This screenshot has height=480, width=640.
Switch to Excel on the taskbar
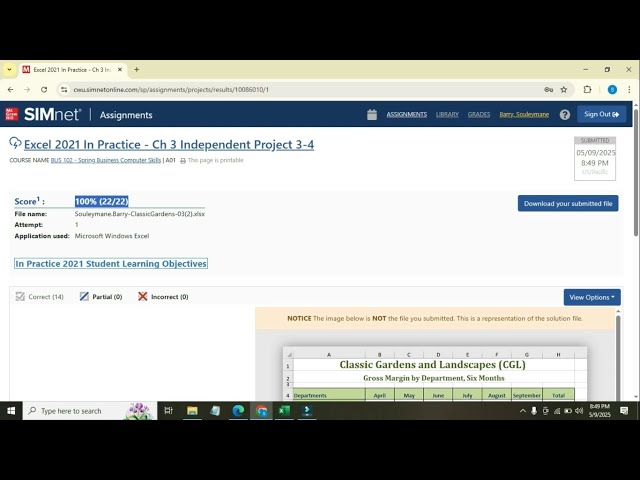click(284, 411)
